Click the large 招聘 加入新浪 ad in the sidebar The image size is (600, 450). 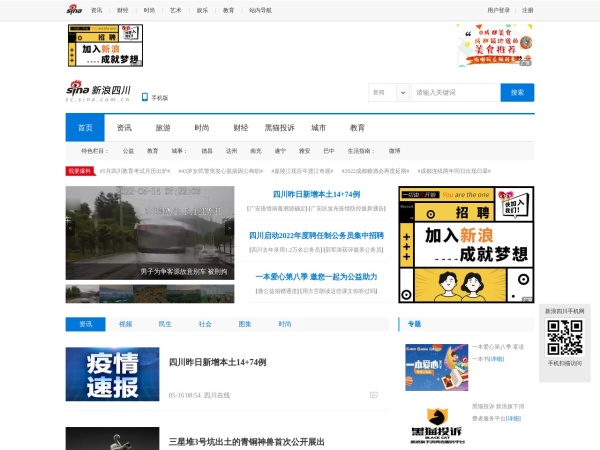[466, 245]
